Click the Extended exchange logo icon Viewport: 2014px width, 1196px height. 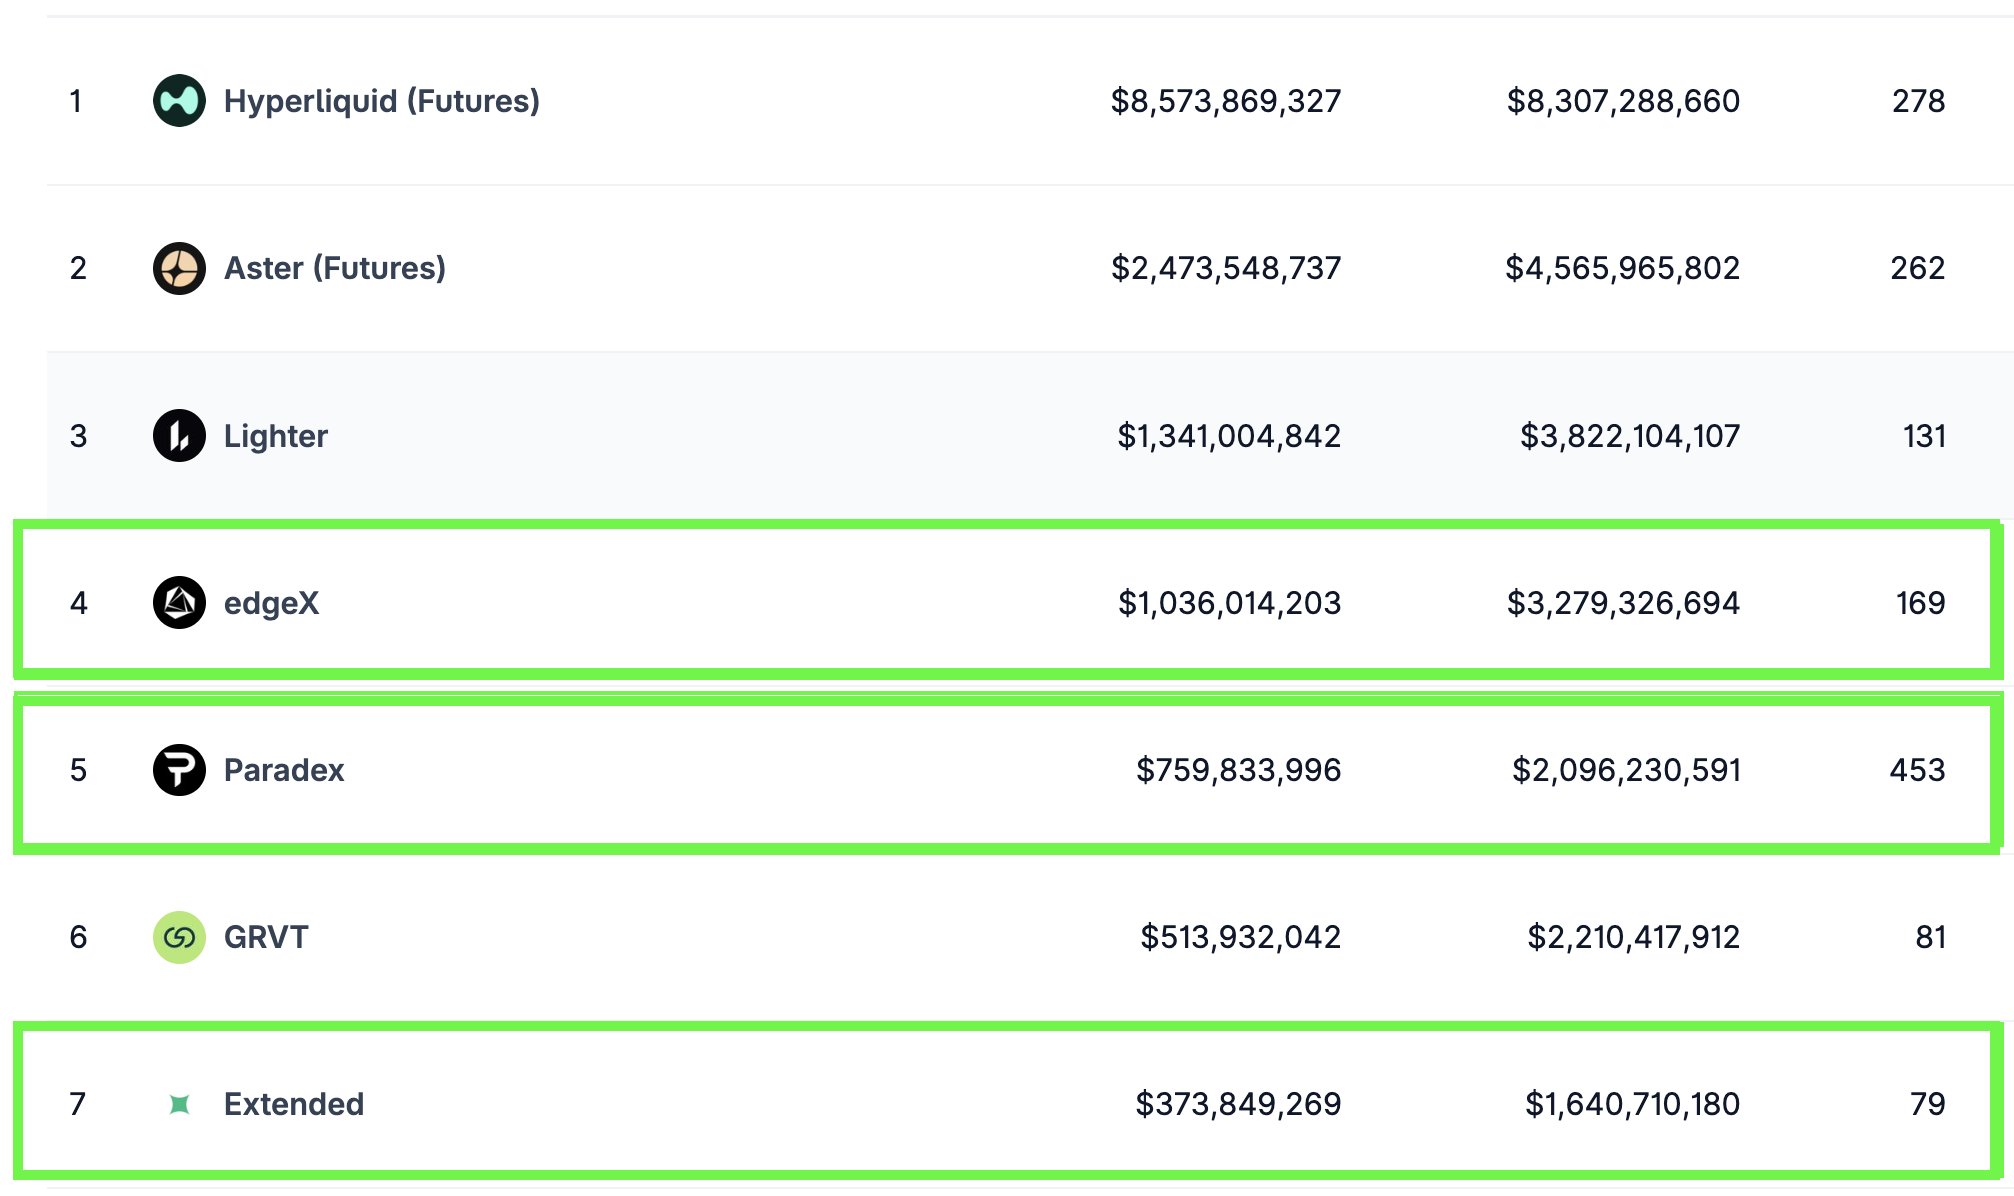179,1104
